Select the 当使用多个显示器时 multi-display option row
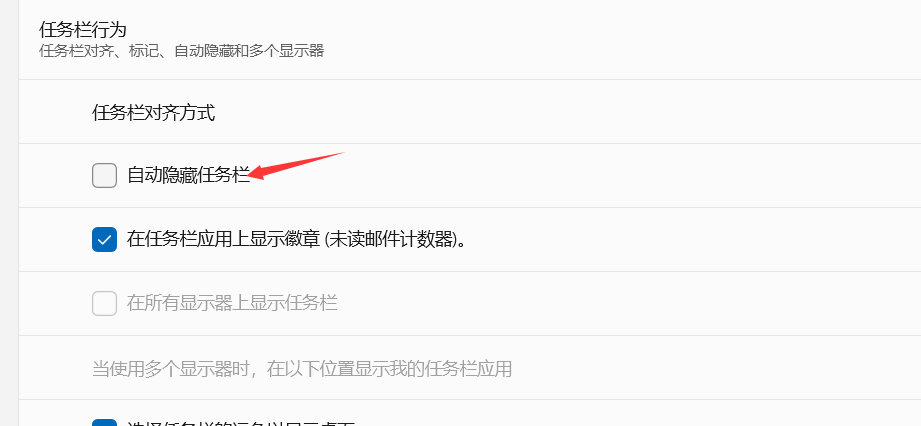Screen dimensions: 921x426 point(470,368)
